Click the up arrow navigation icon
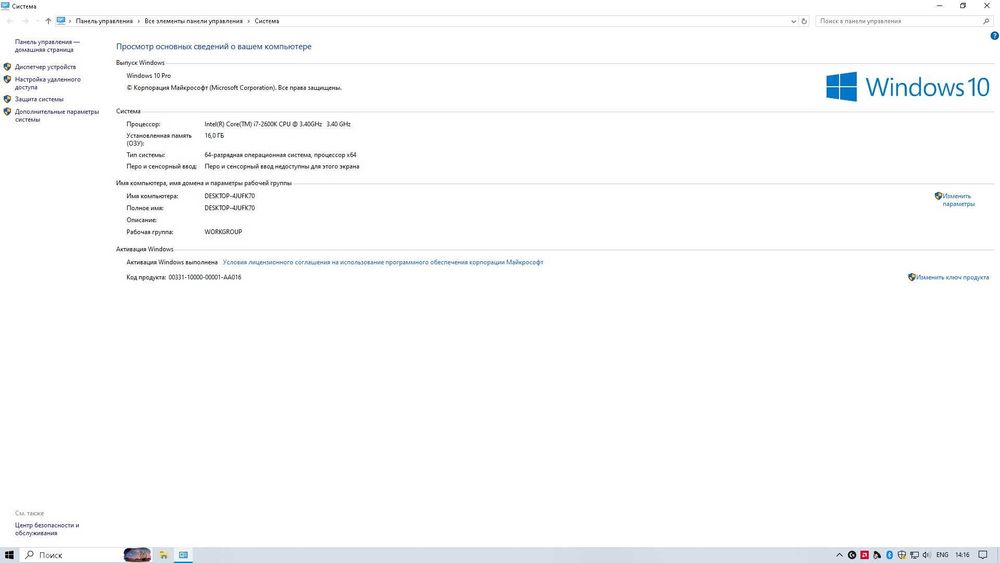This screenshot has height=563, width=1000. (48, 21)
